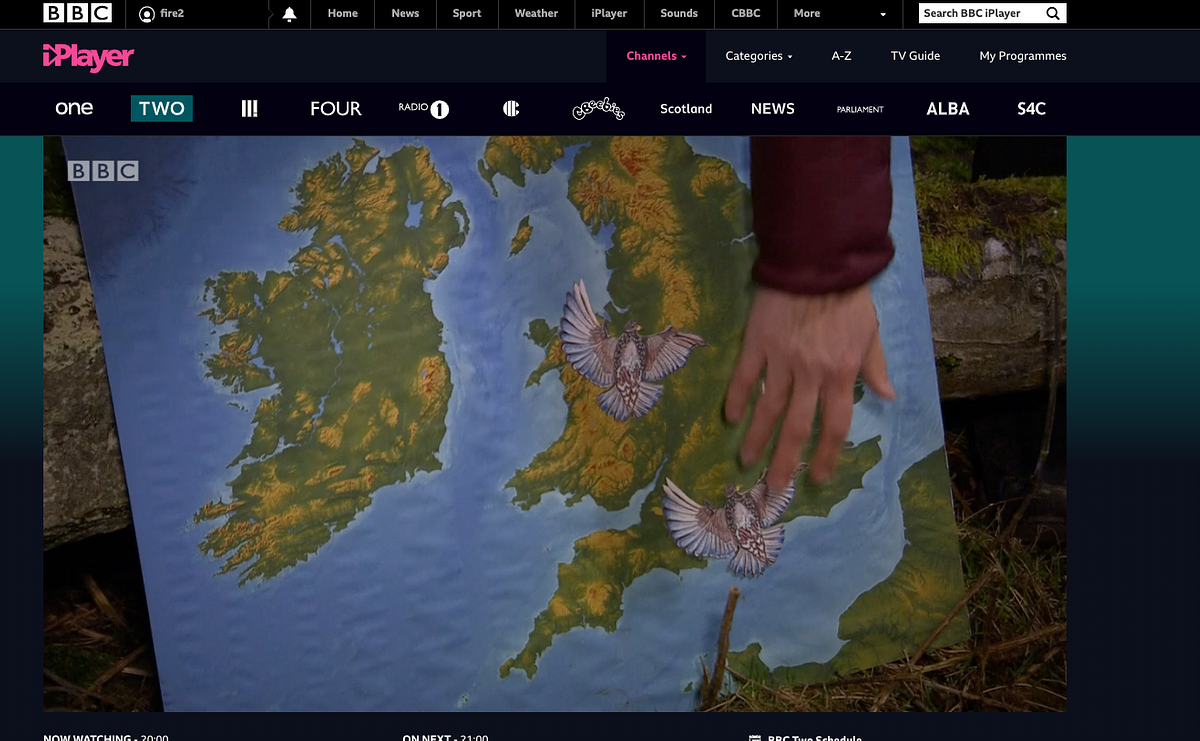Open the Radio 1 channel

423,109
